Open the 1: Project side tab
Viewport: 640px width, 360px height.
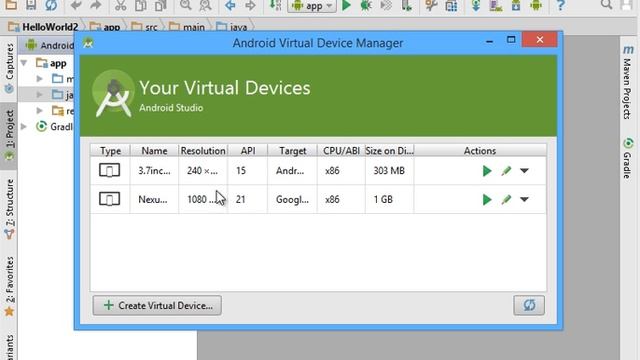click(x=9, y=135)
